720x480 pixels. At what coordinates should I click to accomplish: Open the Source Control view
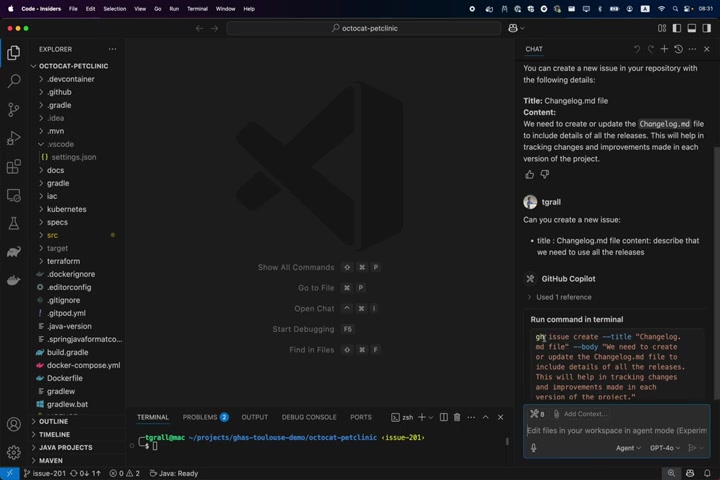(x=14, y=109)
